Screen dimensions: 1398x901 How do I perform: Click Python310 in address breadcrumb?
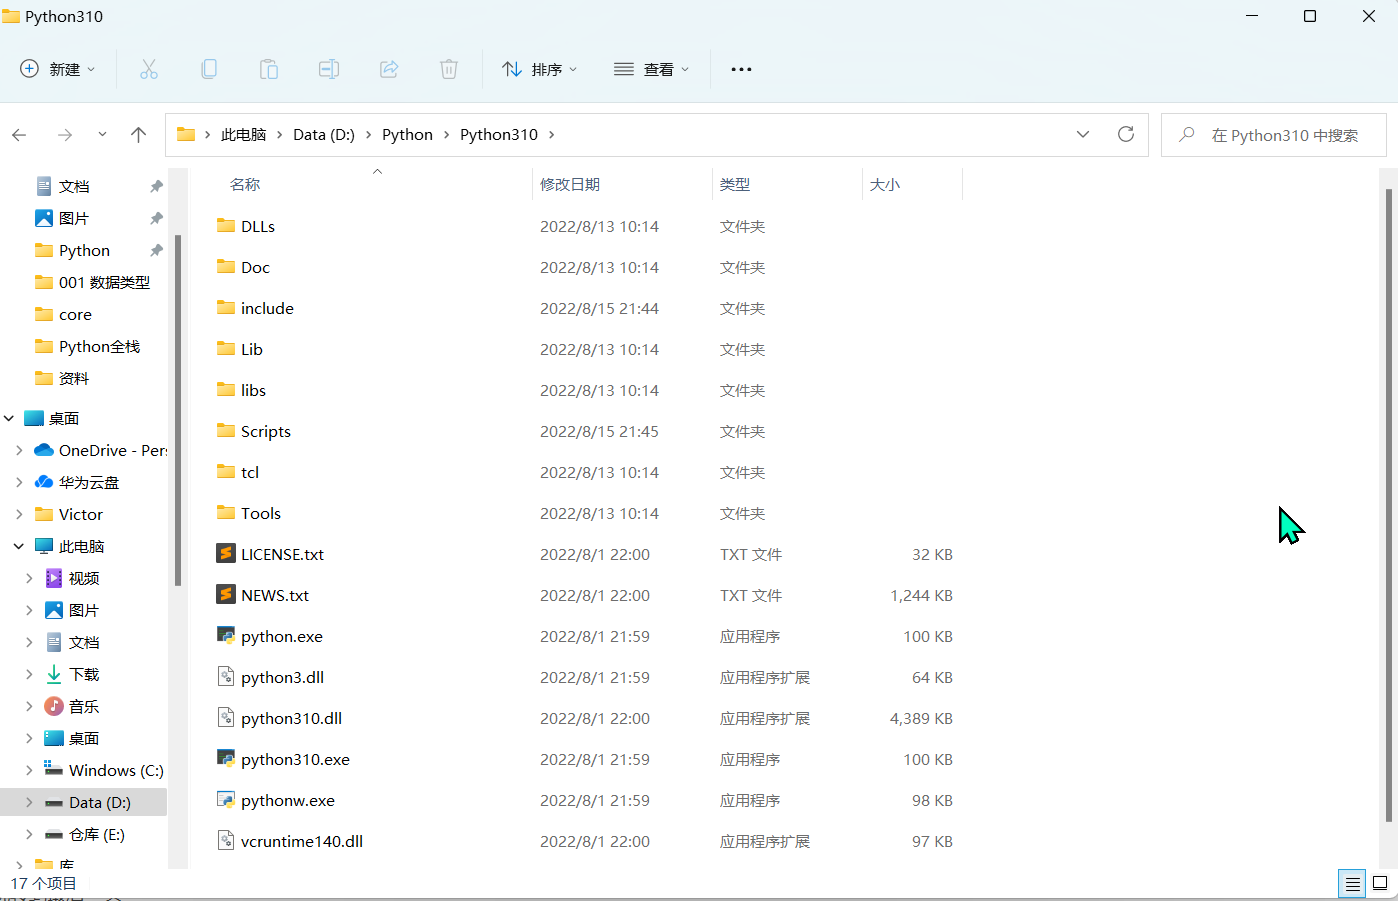[x=499, y=134]
